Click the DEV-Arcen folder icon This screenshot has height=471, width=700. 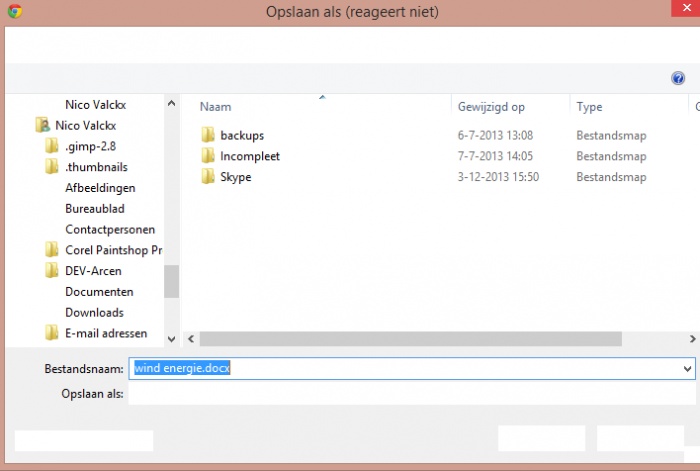(x=52, y=271)
